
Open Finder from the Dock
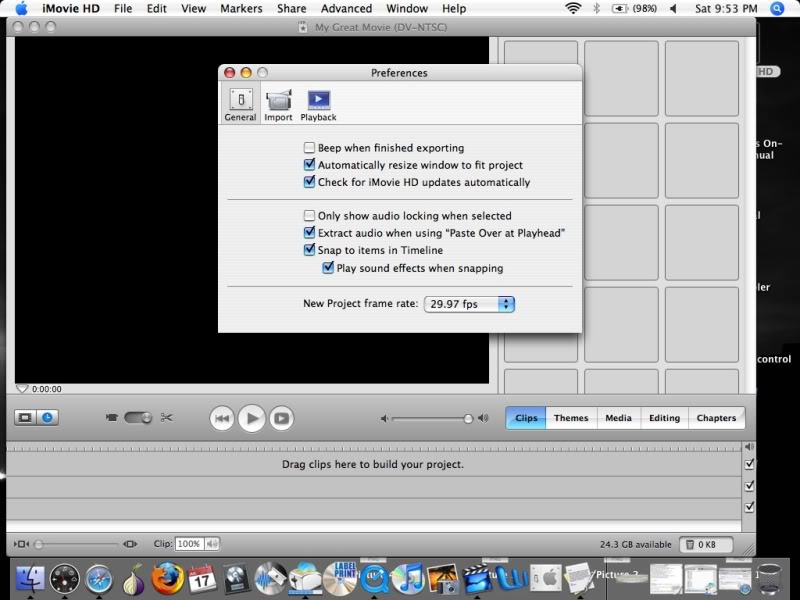click(30, 580)
